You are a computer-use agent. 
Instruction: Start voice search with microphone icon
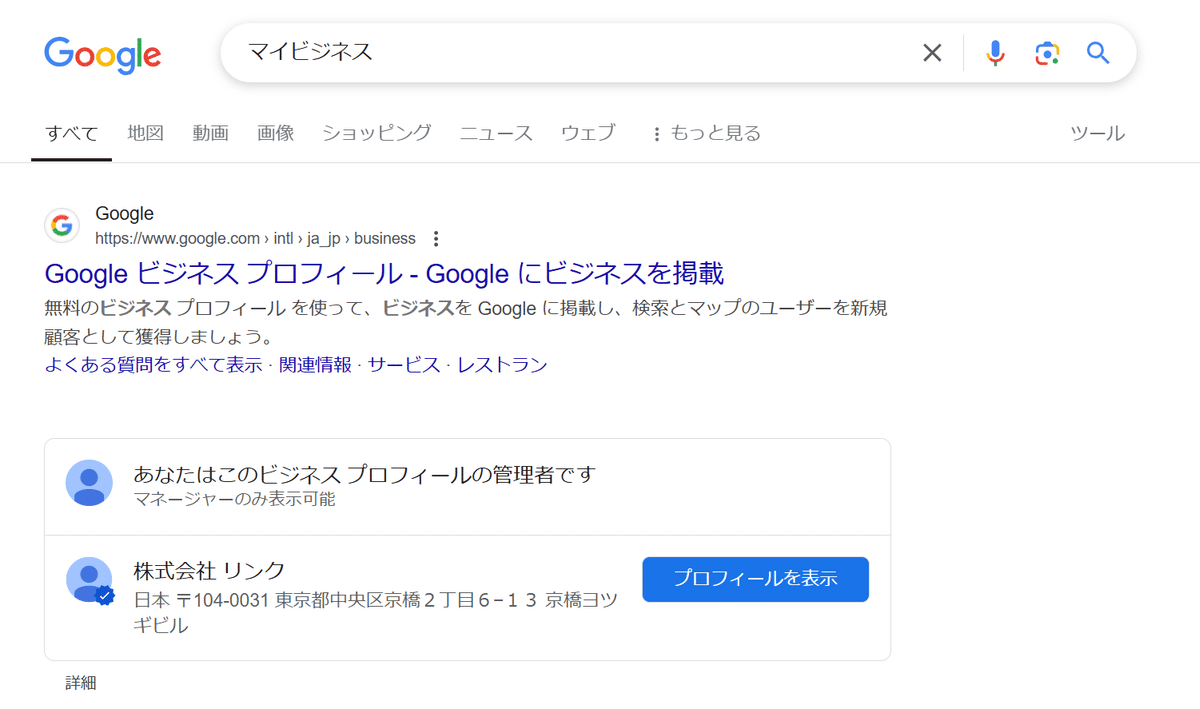click(x=995, y=53)
